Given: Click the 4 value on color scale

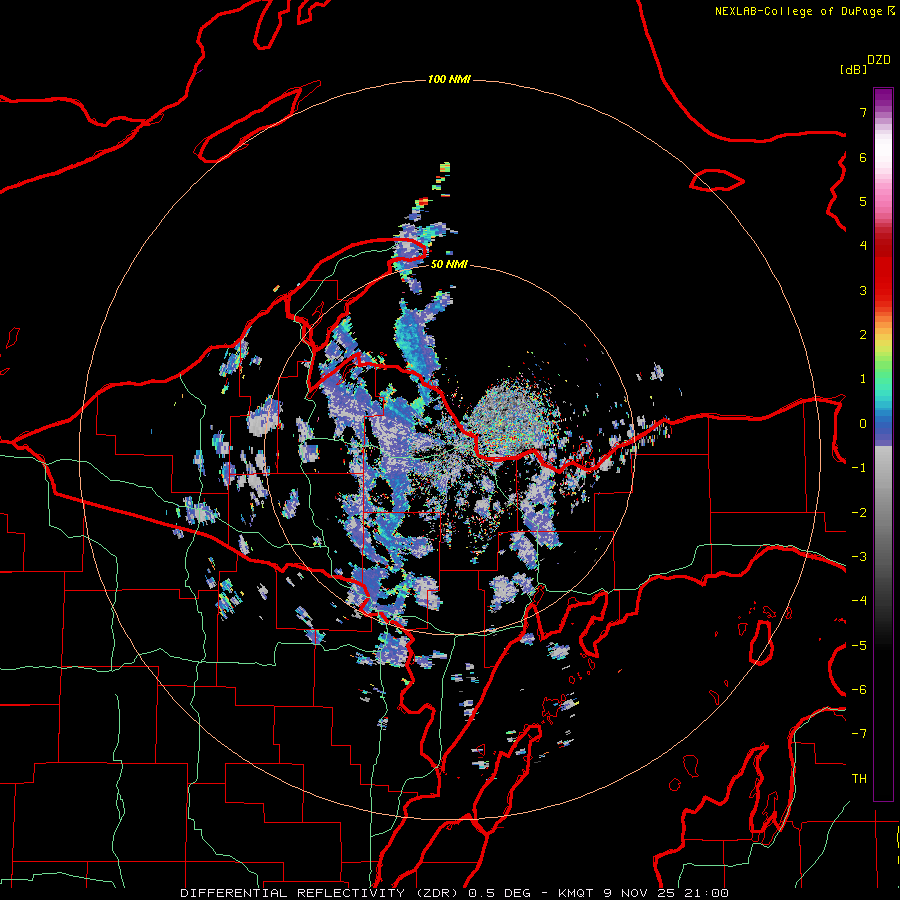Looking at the screenshot, I should [863, 246].
